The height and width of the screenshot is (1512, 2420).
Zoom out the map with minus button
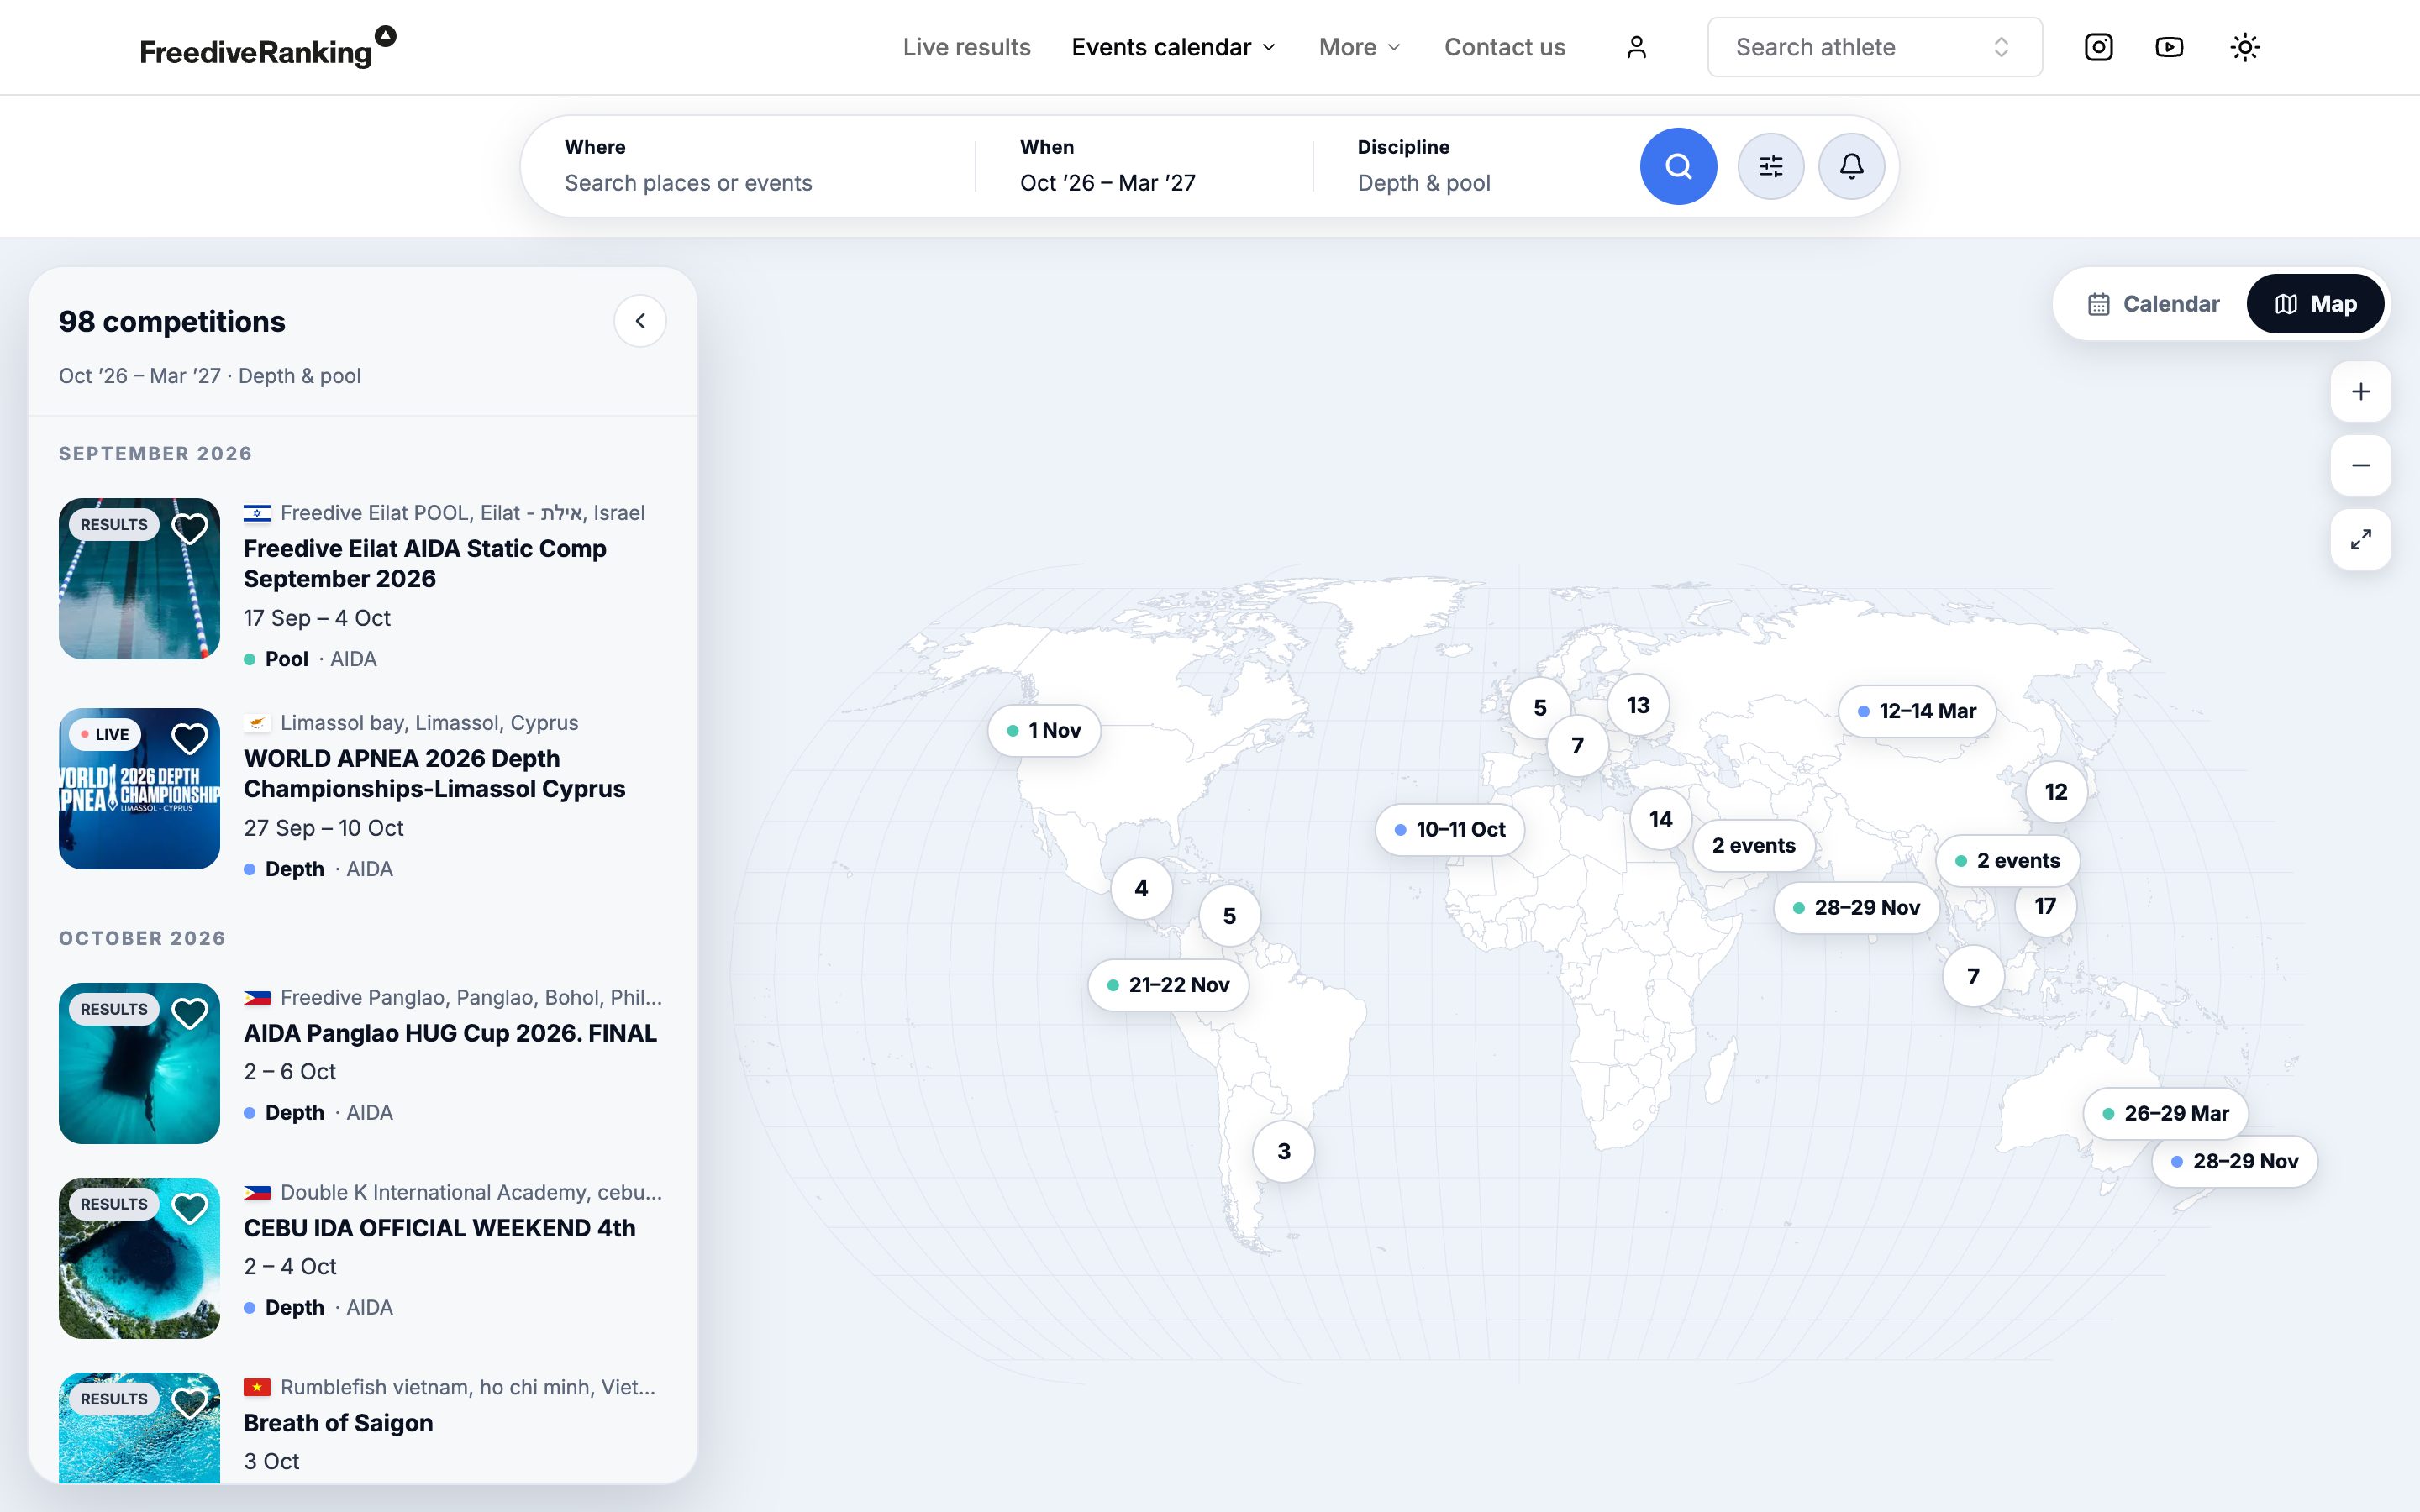click(2360, 465)
